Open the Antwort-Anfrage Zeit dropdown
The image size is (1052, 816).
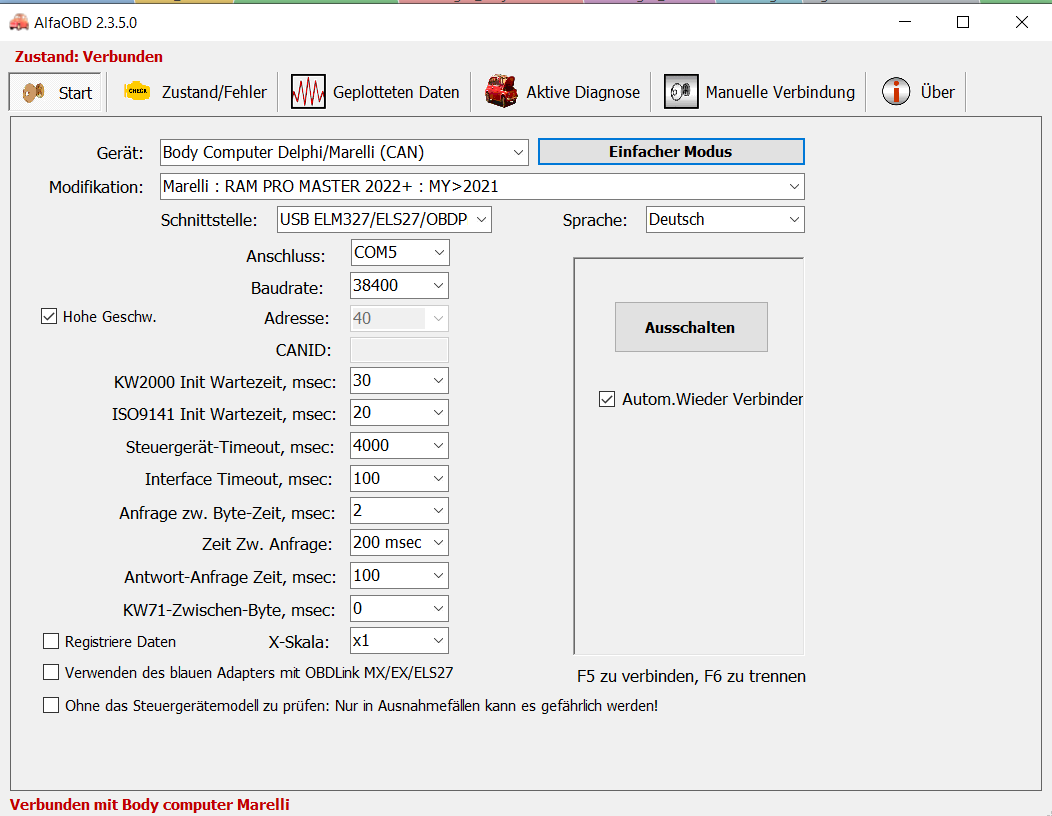(400, 575)
